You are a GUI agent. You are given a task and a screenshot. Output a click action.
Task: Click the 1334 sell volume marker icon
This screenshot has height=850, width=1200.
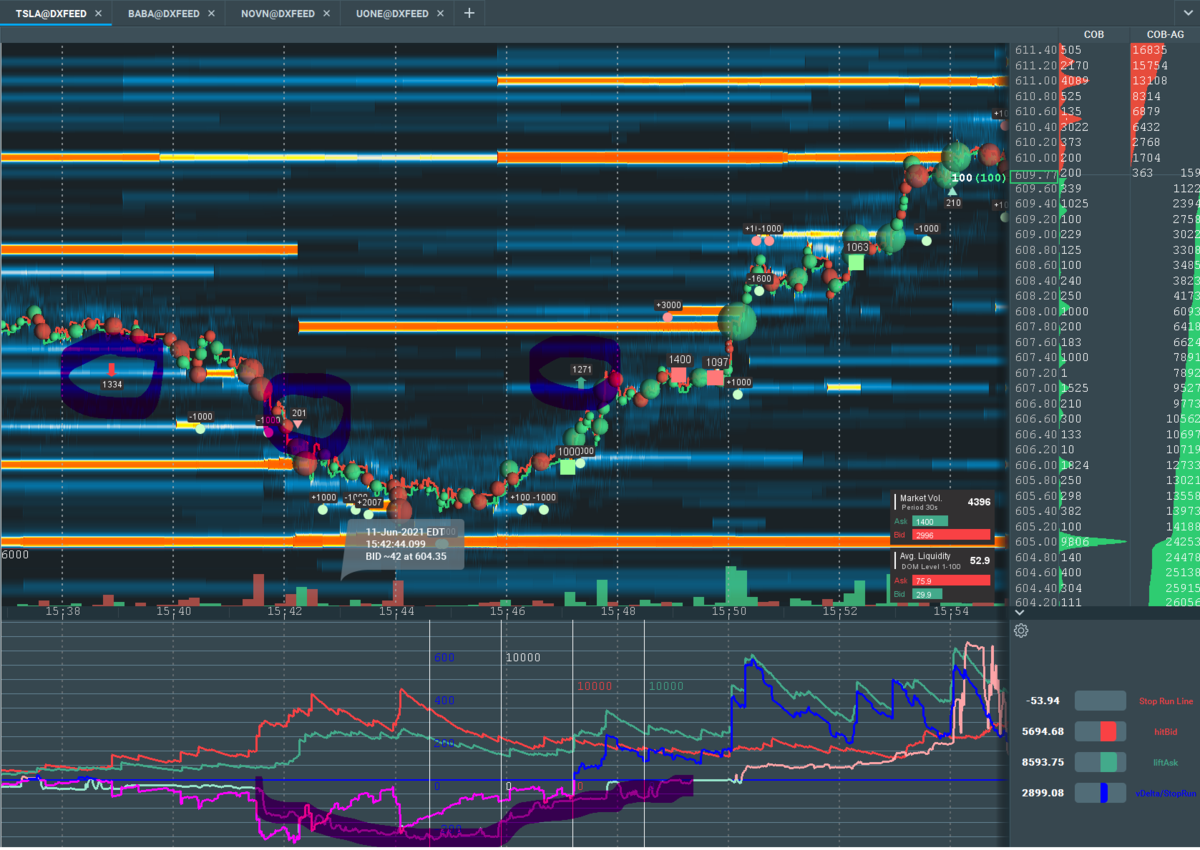pyautogui.click(x=111, y=370)
